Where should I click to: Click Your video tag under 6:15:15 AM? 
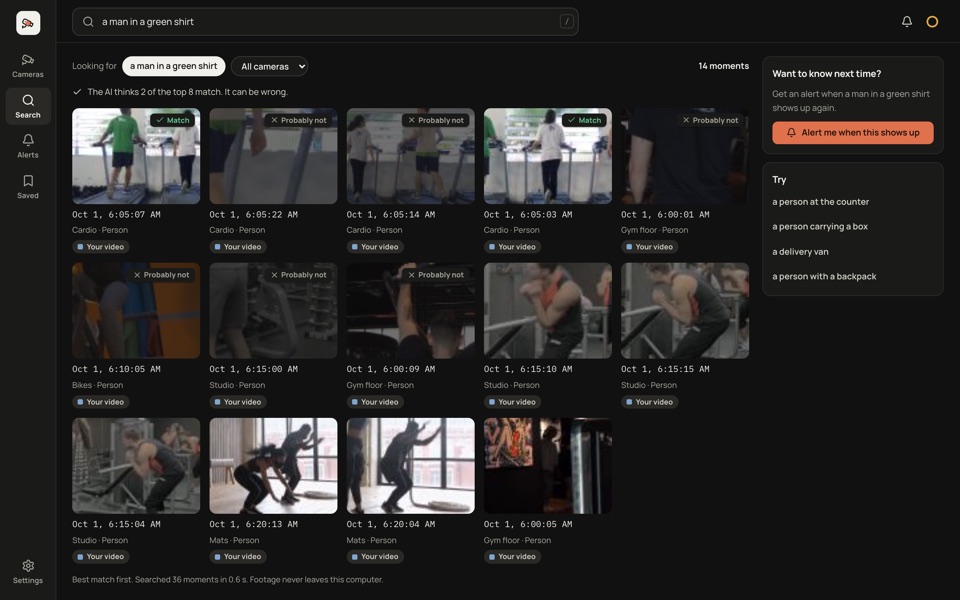649,402
